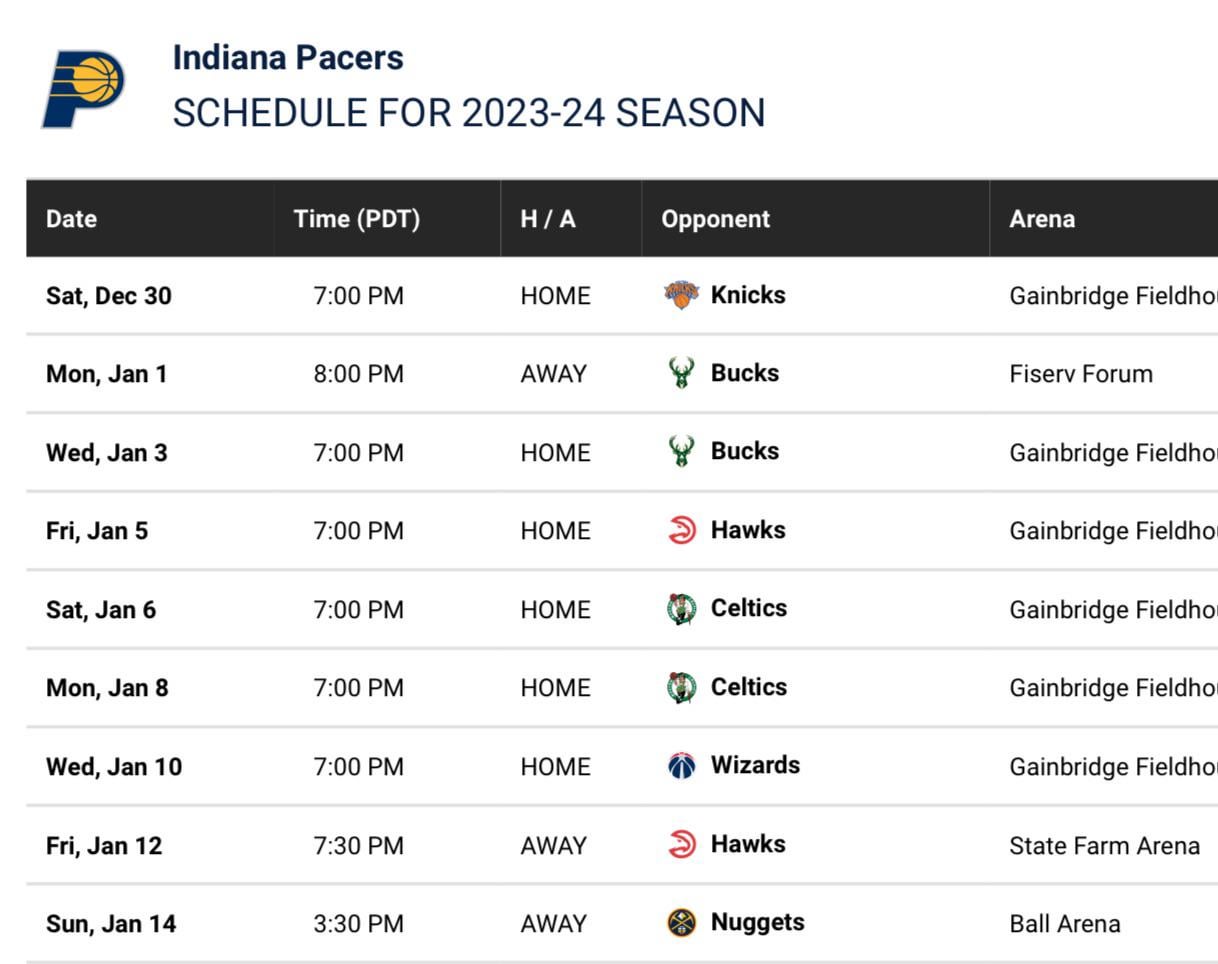1218x964 pixels.
Task: Click the Celtics logo in the Jan 8 row
Action: pyautogui.click(x=681, y=687)
